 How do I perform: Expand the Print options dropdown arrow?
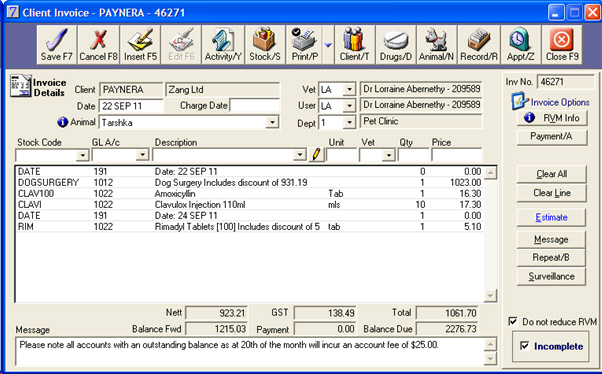(x=328, y=45)
